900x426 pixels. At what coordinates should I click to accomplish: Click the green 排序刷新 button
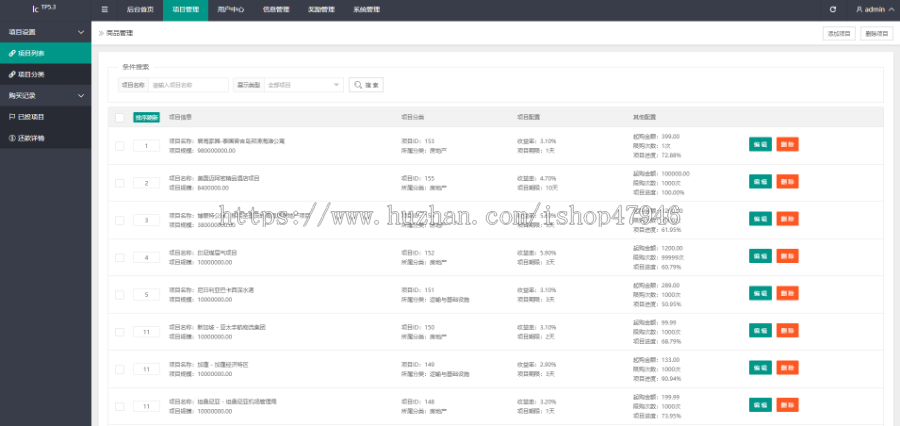click(146, 117)
